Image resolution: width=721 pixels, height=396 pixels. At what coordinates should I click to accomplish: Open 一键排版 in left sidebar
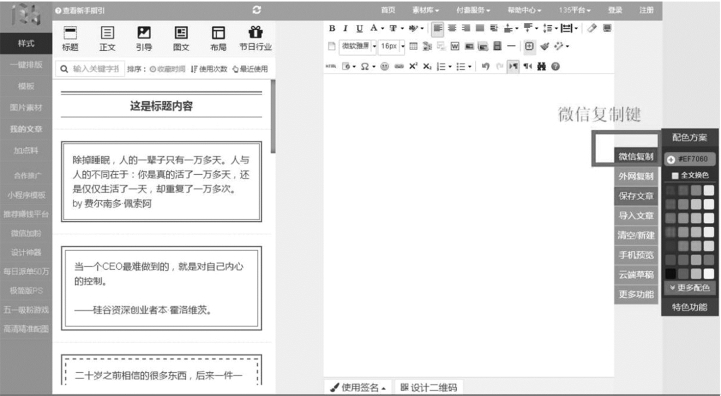point(26,65)
